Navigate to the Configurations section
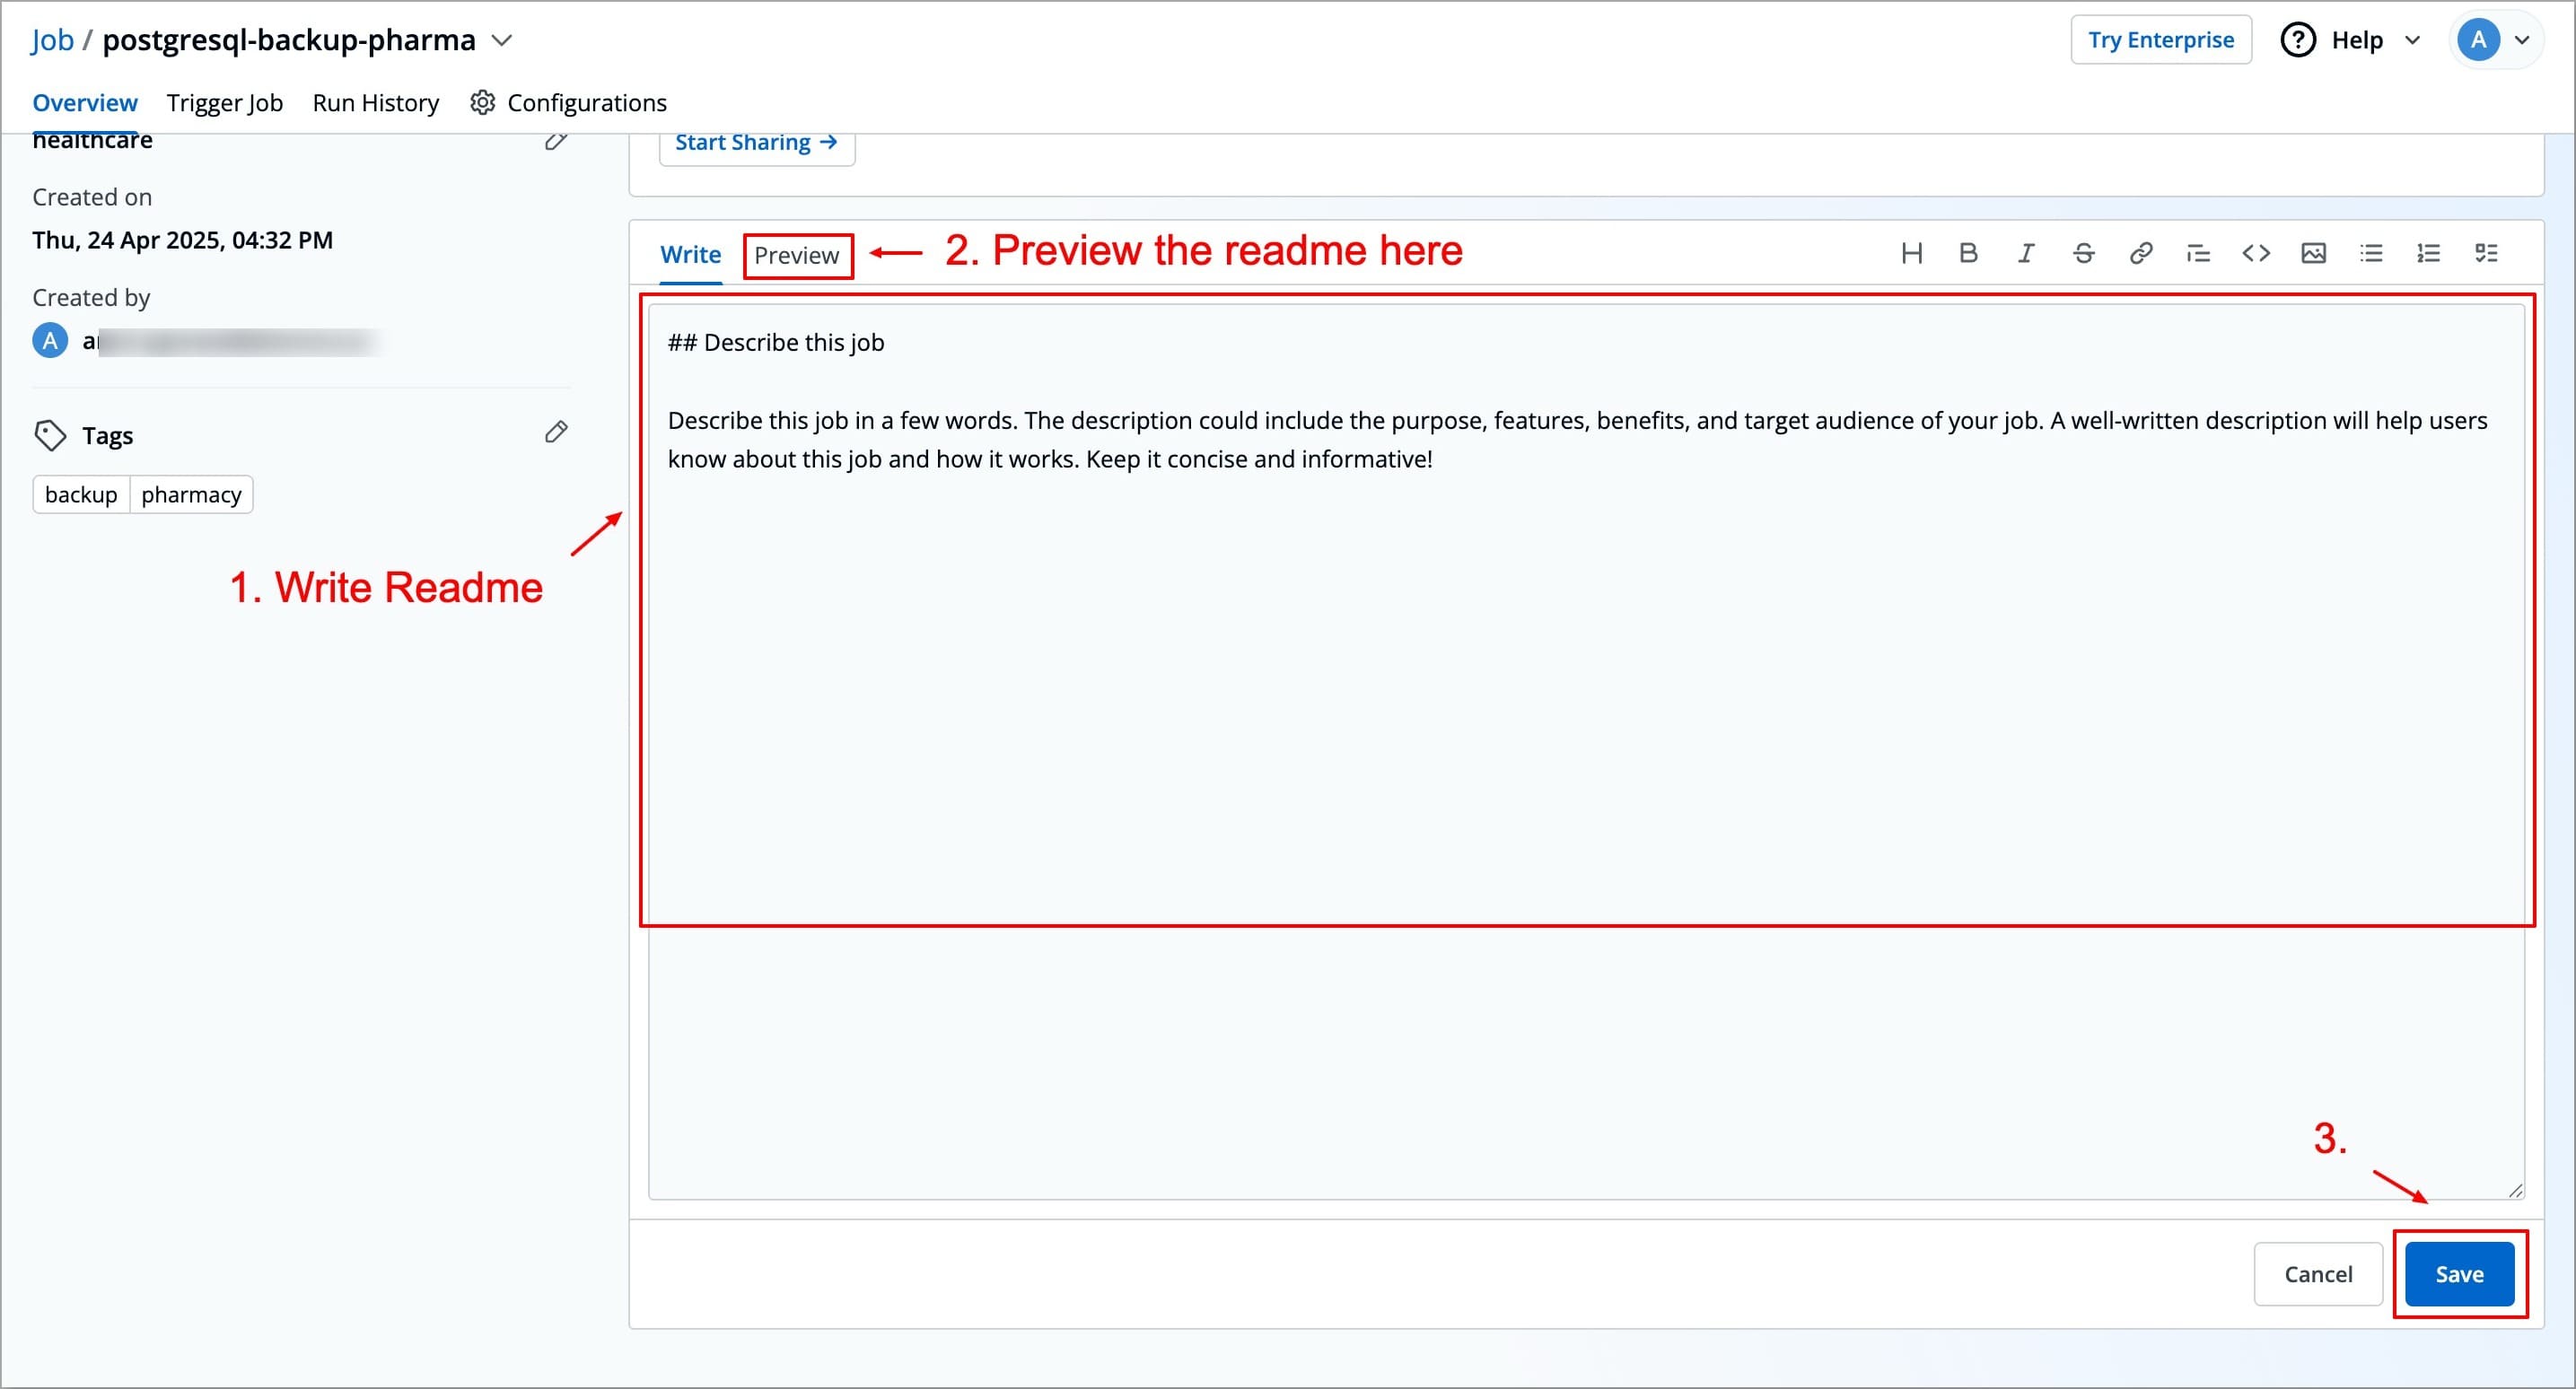Screen dimensions: 2576x1389 [x=586, y=102]
